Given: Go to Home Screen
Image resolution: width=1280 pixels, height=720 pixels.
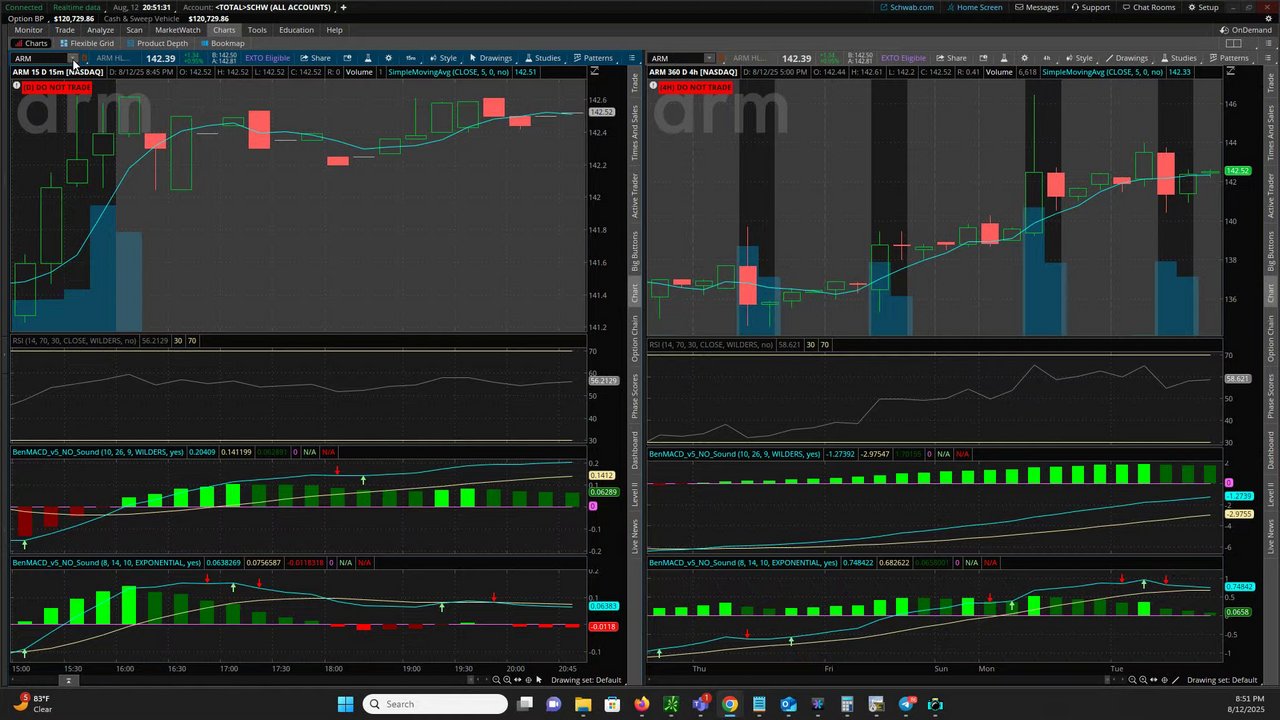Looking at the screenshot, I should (973, 7).
